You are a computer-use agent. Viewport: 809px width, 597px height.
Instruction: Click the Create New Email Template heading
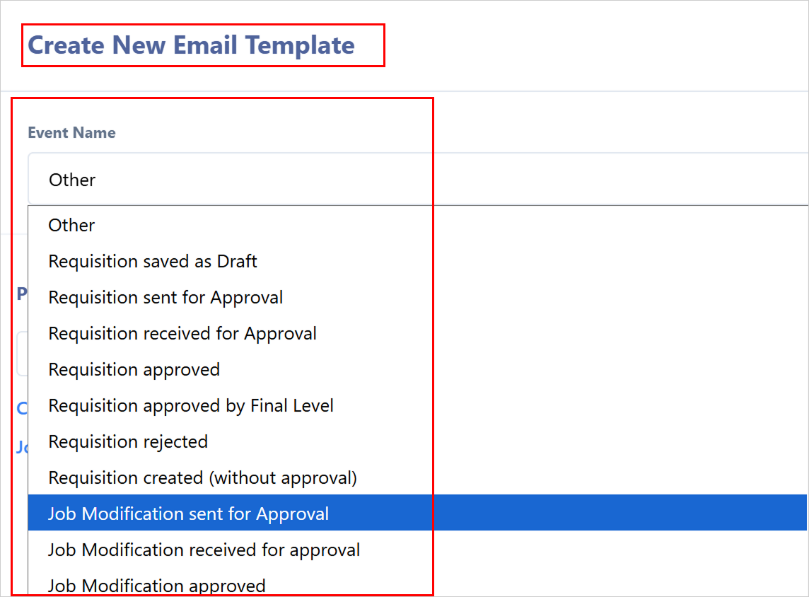click(x=191, y=45)
